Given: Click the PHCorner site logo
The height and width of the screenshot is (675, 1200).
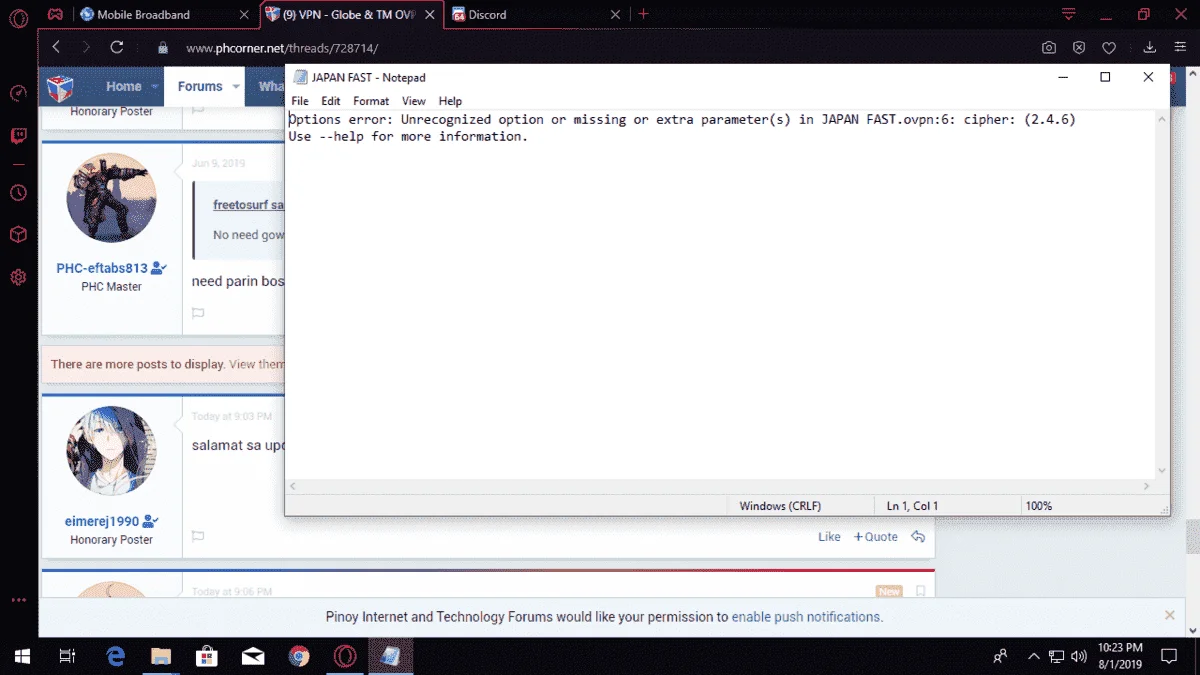Looking at the screenshot, I should (60, 88).
